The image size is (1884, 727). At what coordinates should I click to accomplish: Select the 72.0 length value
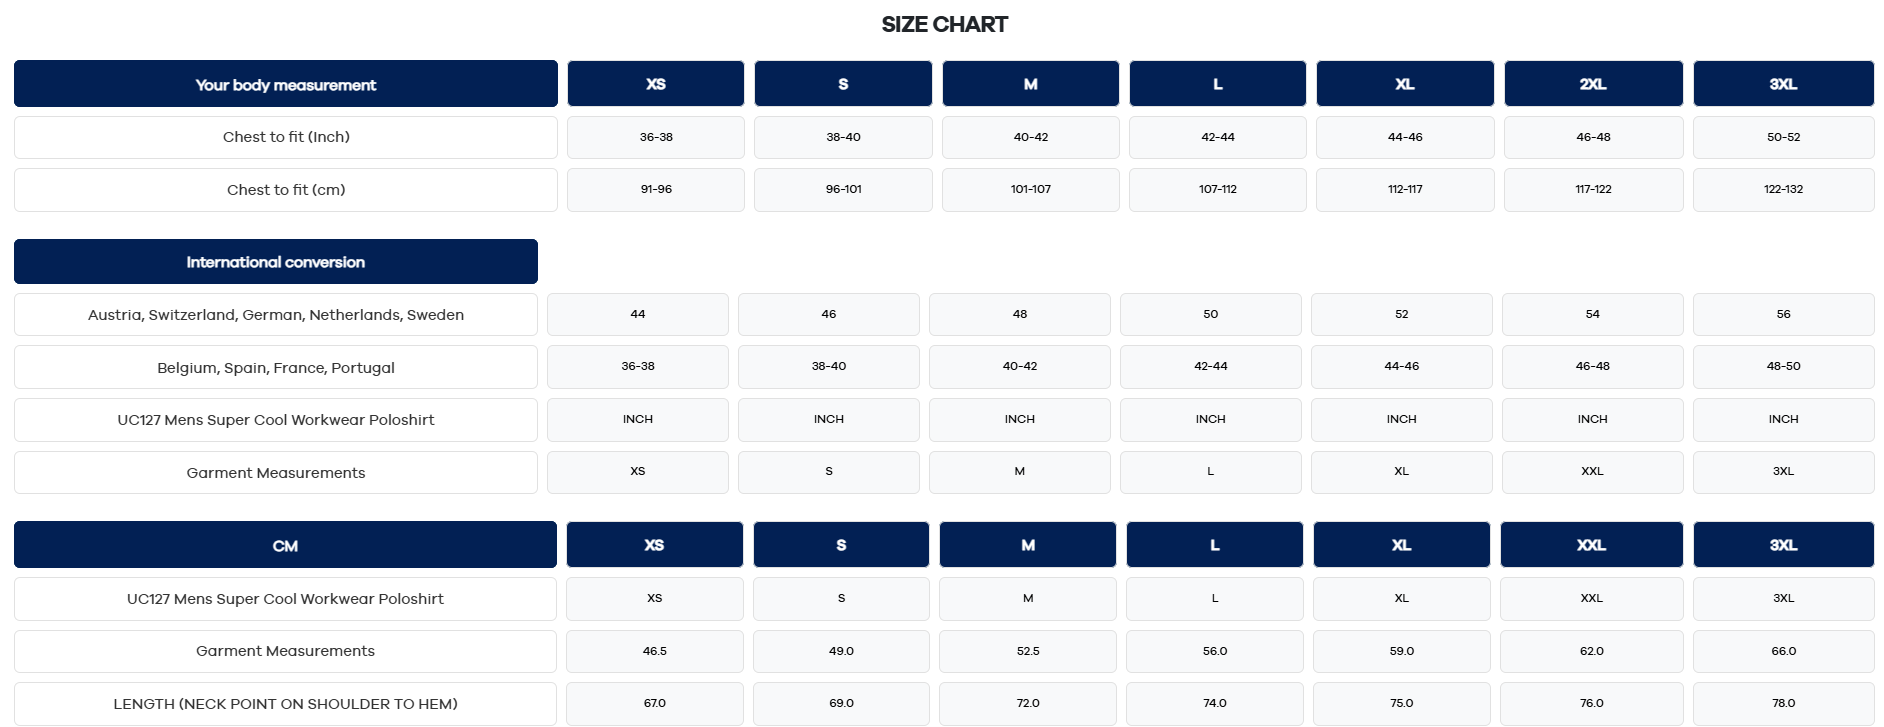click(1028, 704)
